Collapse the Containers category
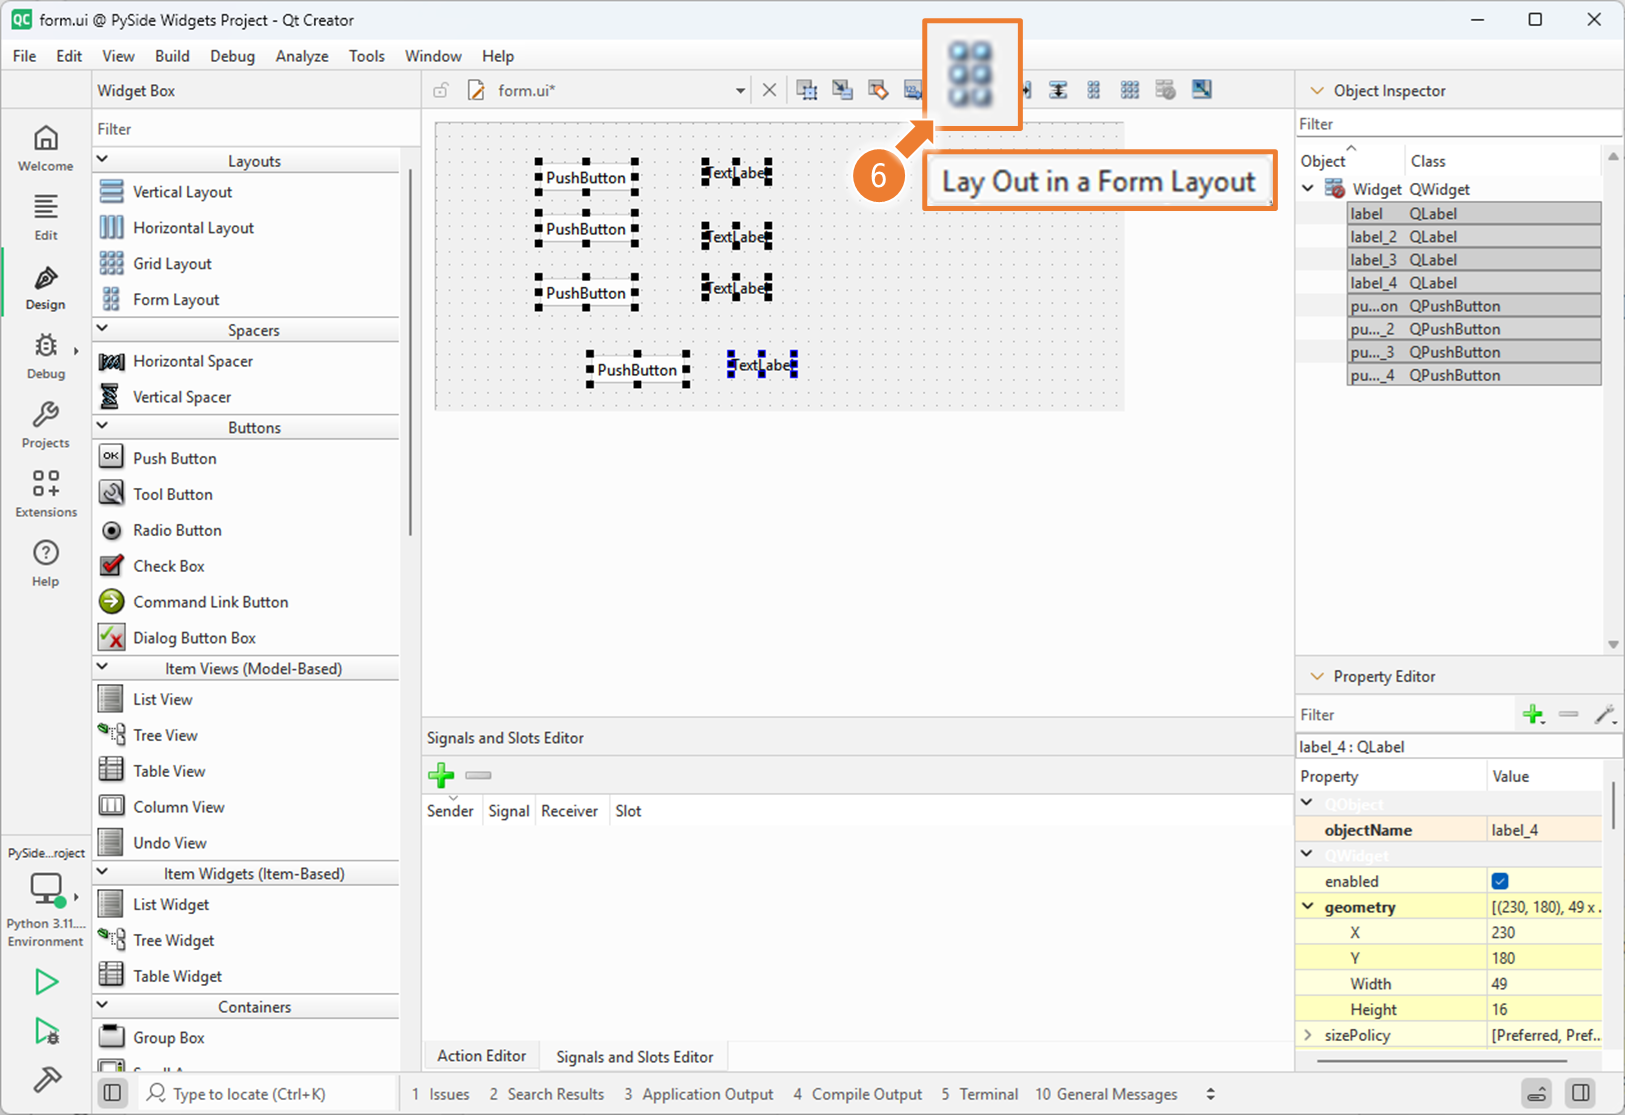 tap(102, 1006)
